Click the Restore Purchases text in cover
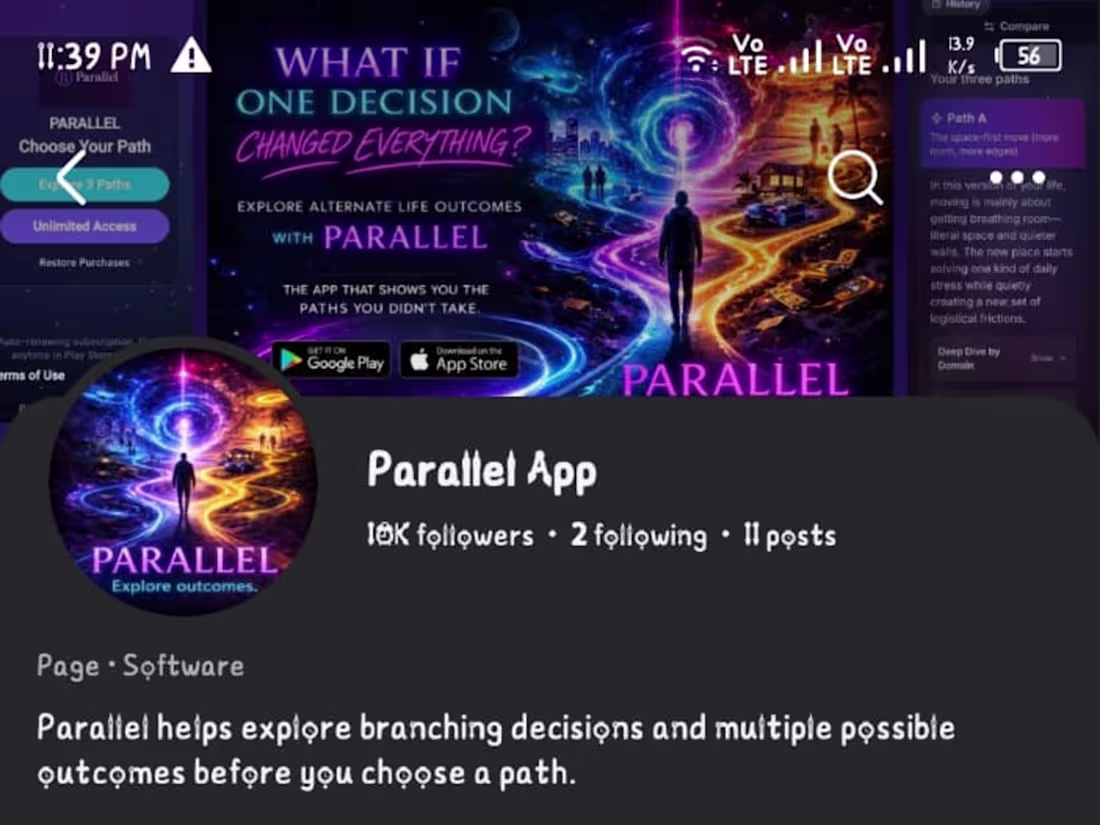Viewport: 1100px width, 825px height. click(84, 262)
